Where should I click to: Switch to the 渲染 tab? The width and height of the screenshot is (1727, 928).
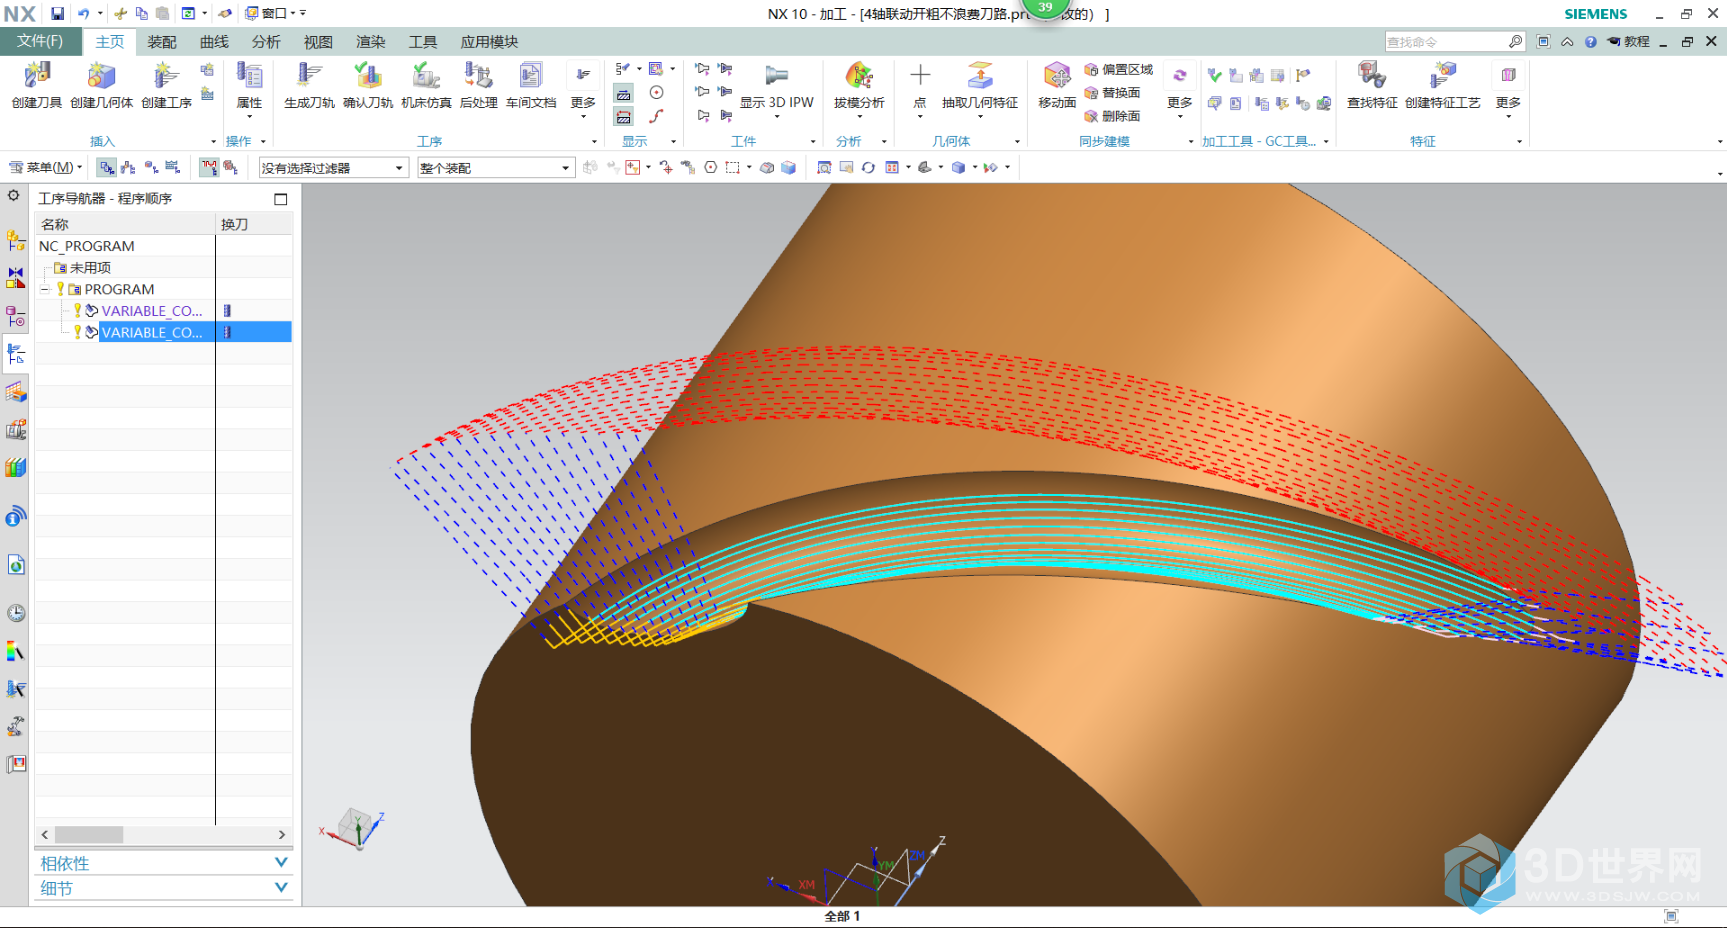coord(371,42)
